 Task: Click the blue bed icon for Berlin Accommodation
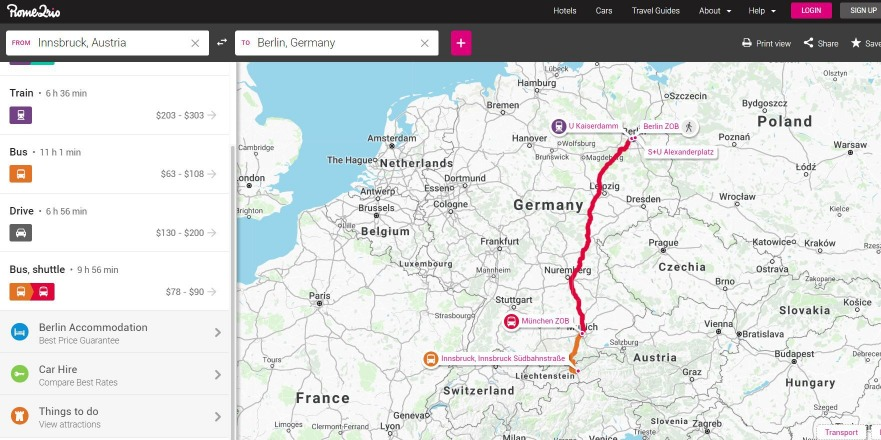pos(20,332)
